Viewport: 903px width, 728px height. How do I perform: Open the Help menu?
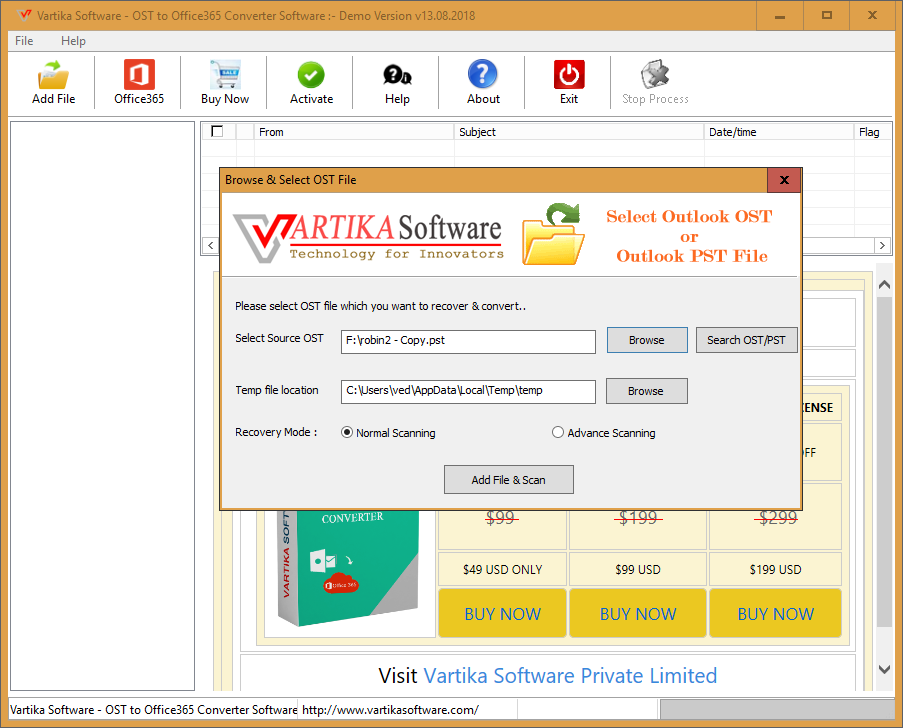tap(73, 41)
